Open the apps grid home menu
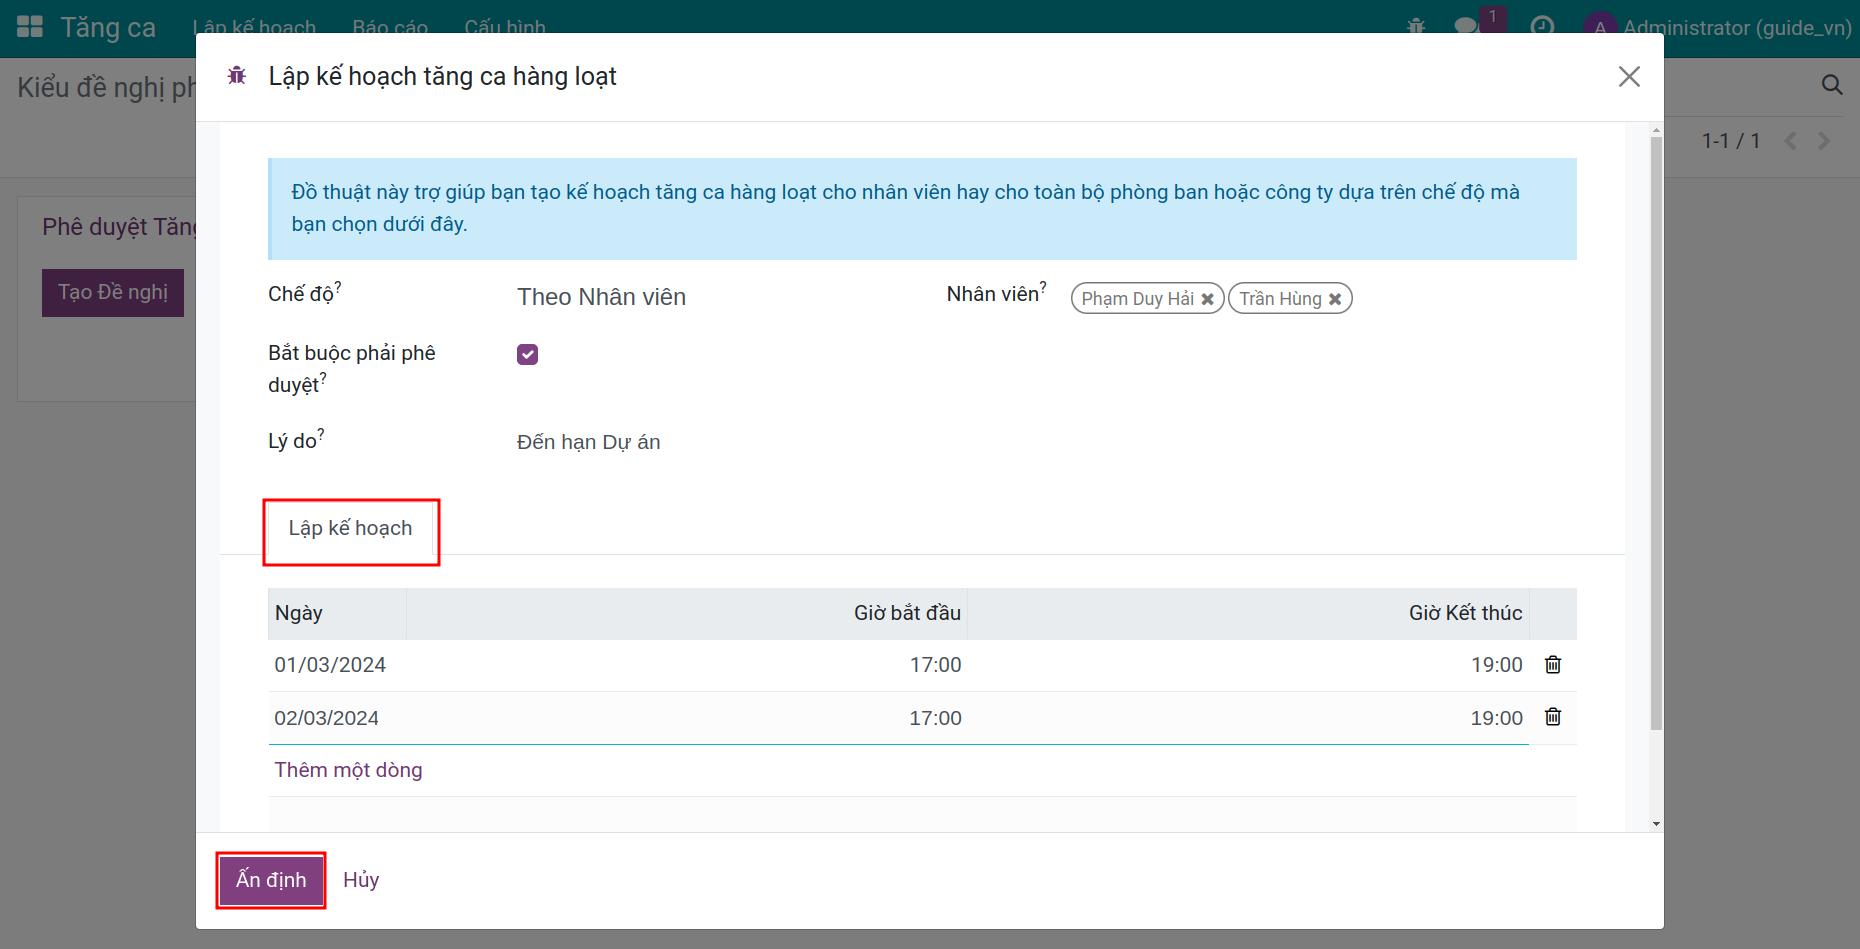Viewport: 1860px width, 949px height. [30, 27]
